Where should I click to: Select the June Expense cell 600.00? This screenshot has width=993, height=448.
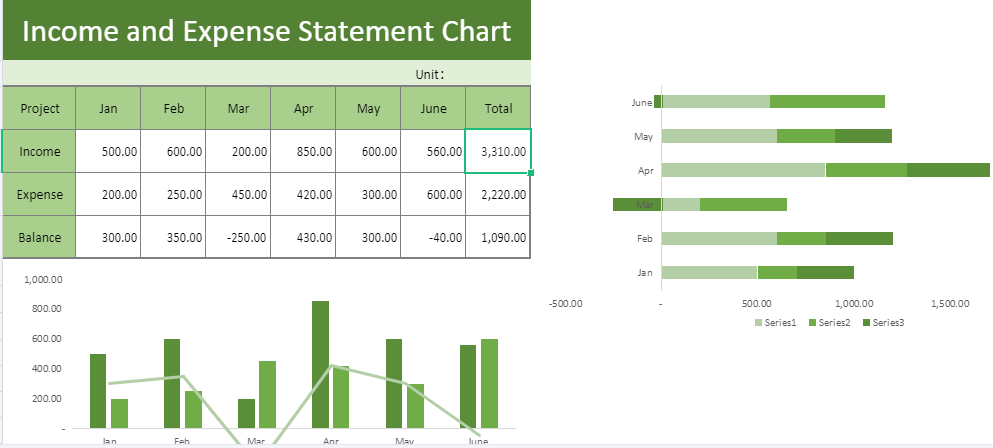pyautogui.click(x=433, y=195)
